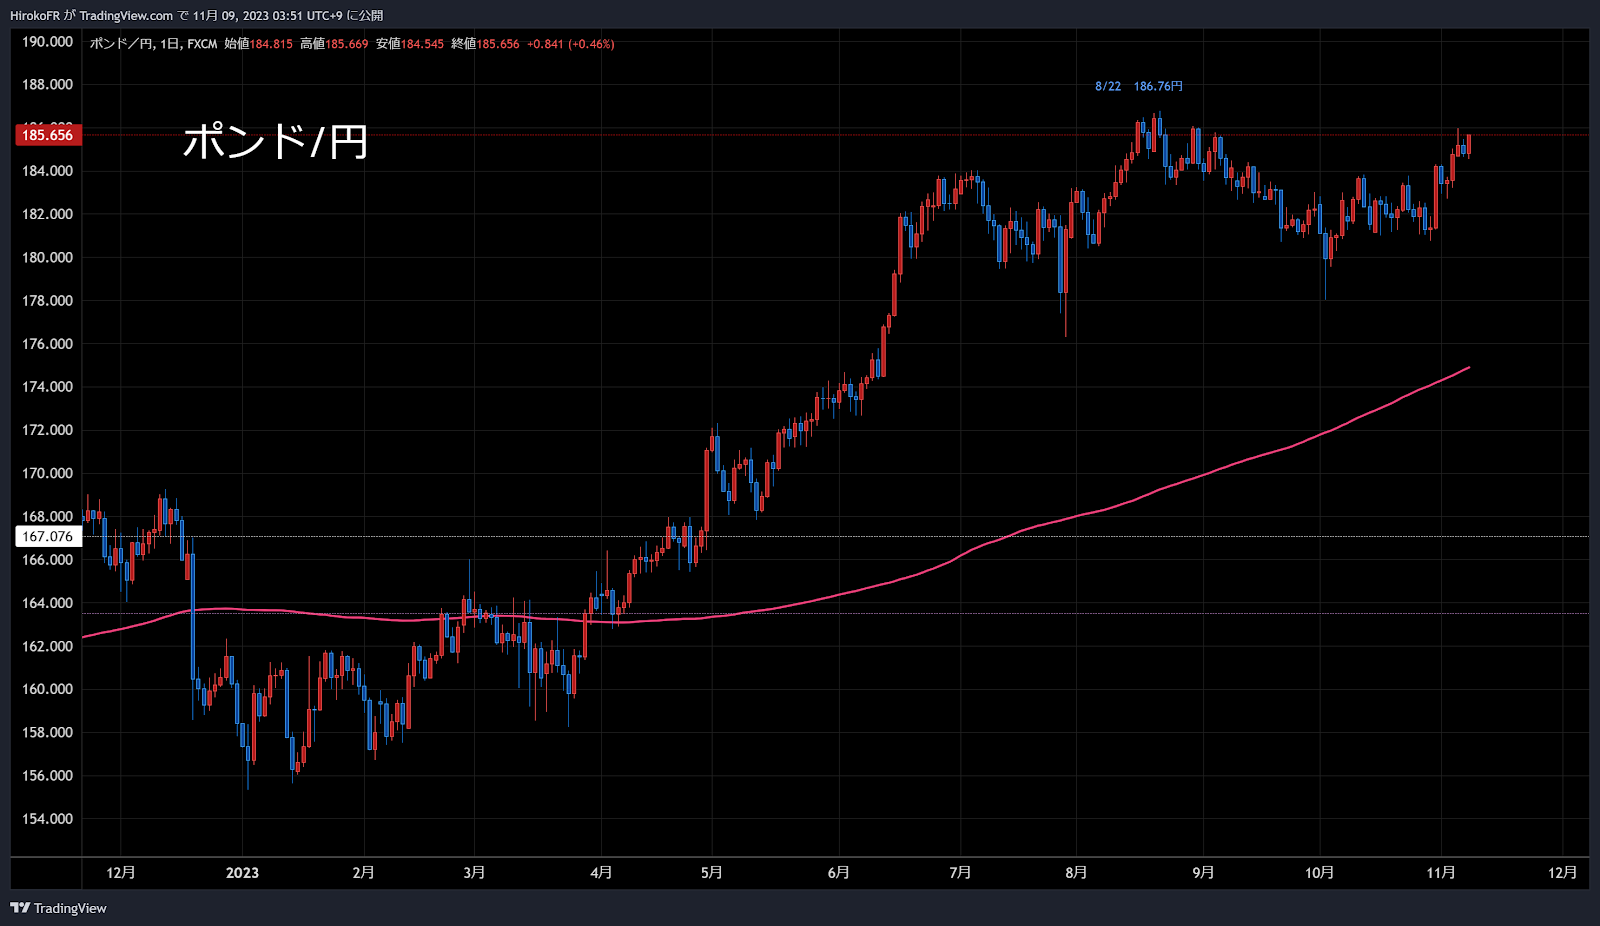
Task: Click the 180.000 price axis label
Action: 47,257
